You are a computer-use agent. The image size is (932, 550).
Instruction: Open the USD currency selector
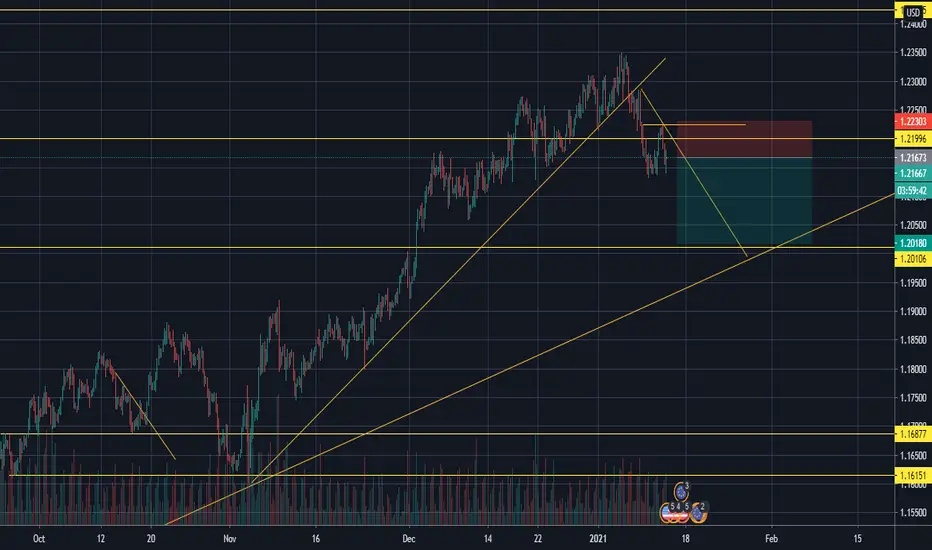[x=913, y=12]
